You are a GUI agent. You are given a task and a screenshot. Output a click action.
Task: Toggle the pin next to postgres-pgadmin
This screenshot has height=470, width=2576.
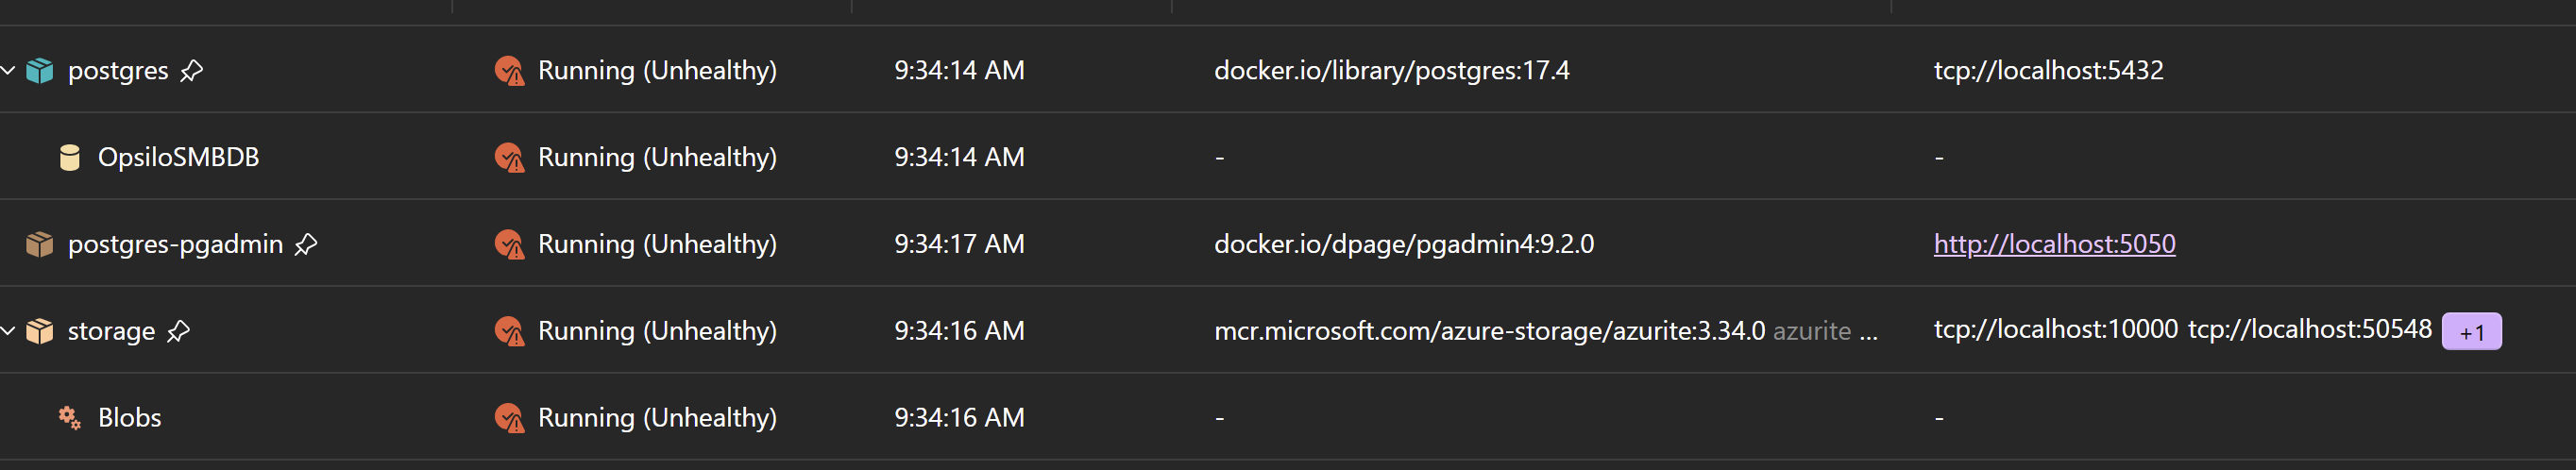[306, 245]
